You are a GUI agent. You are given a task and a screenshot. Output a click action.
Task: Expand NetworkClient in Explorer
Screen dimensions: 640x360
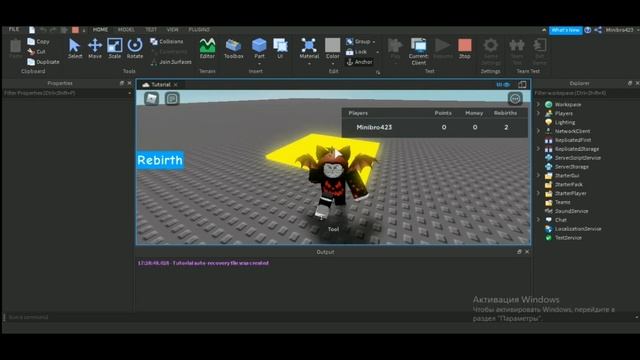tap(538, 131)
